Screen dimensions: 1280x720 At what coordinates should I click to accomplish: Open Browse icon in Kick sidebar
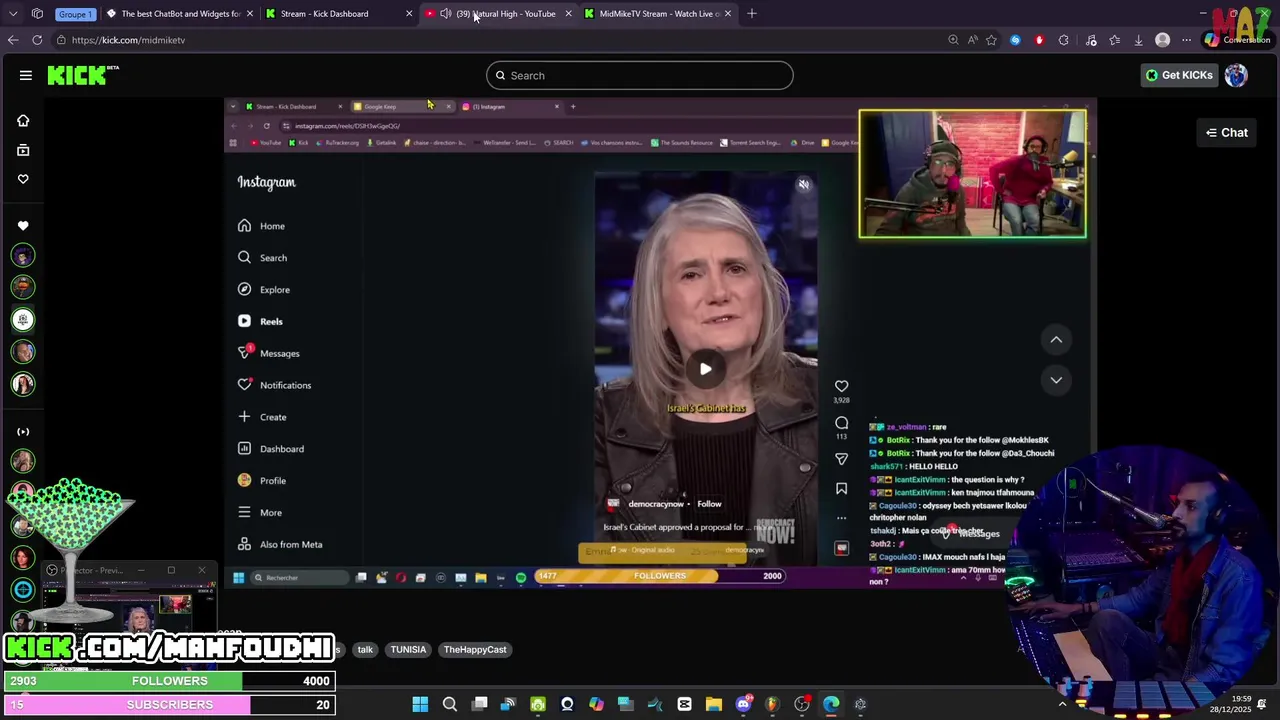click(x=23, y=150)
